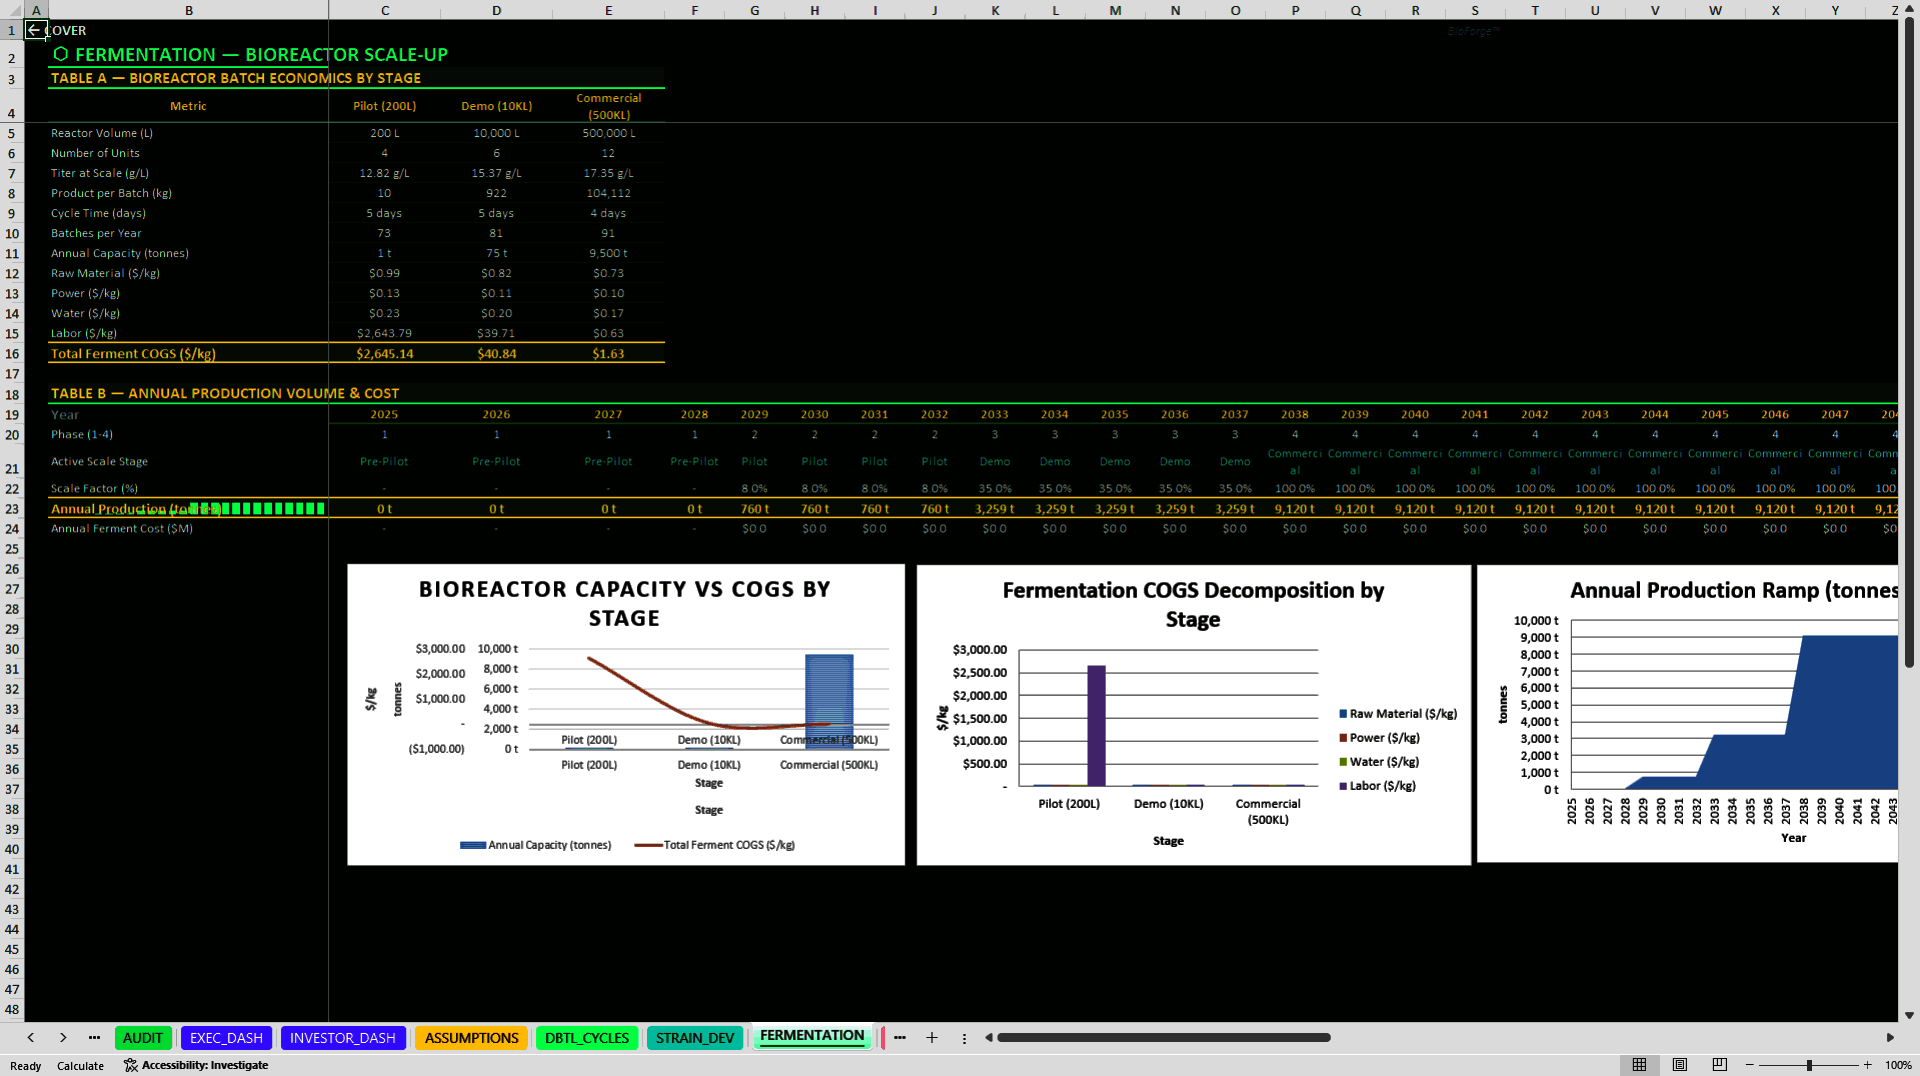This screenshot has width=1920, height=1076.
Task: Click the Metric header cell
Action: tap(188, 106)
